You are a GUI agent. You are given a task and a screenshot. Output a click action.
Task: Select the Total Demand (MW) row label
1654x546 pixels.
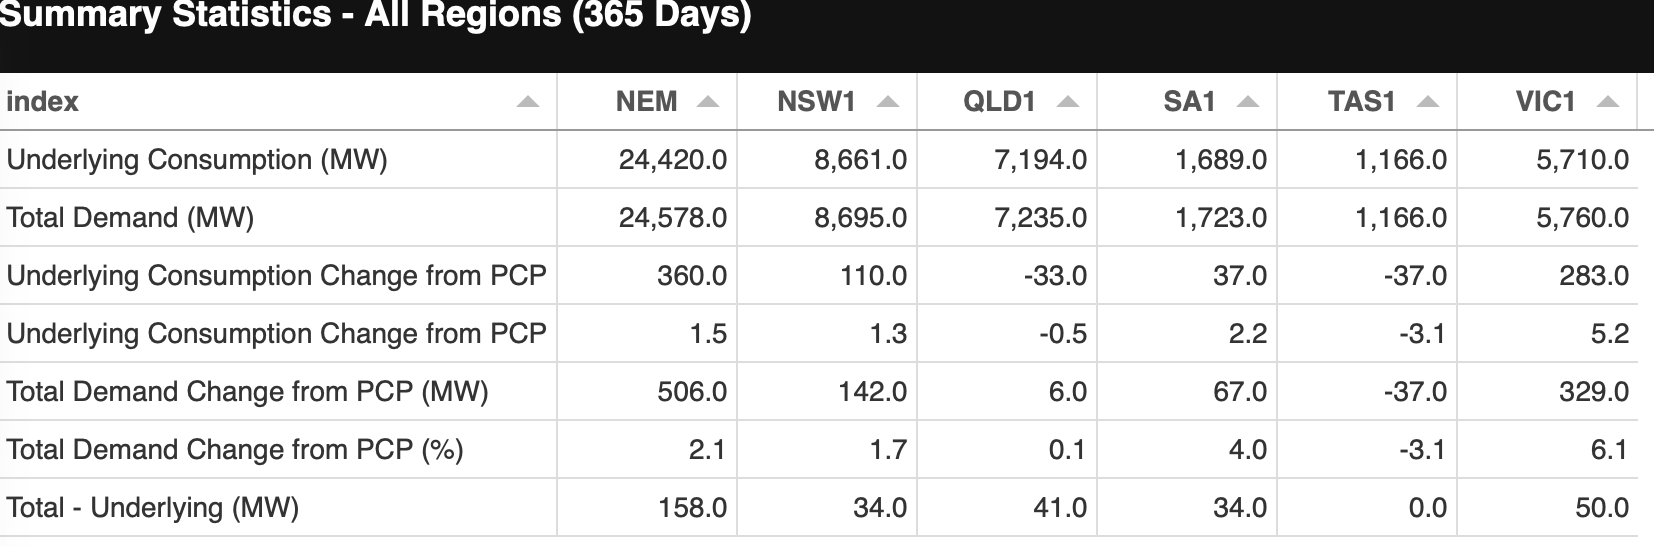click(x=130, y=218)
